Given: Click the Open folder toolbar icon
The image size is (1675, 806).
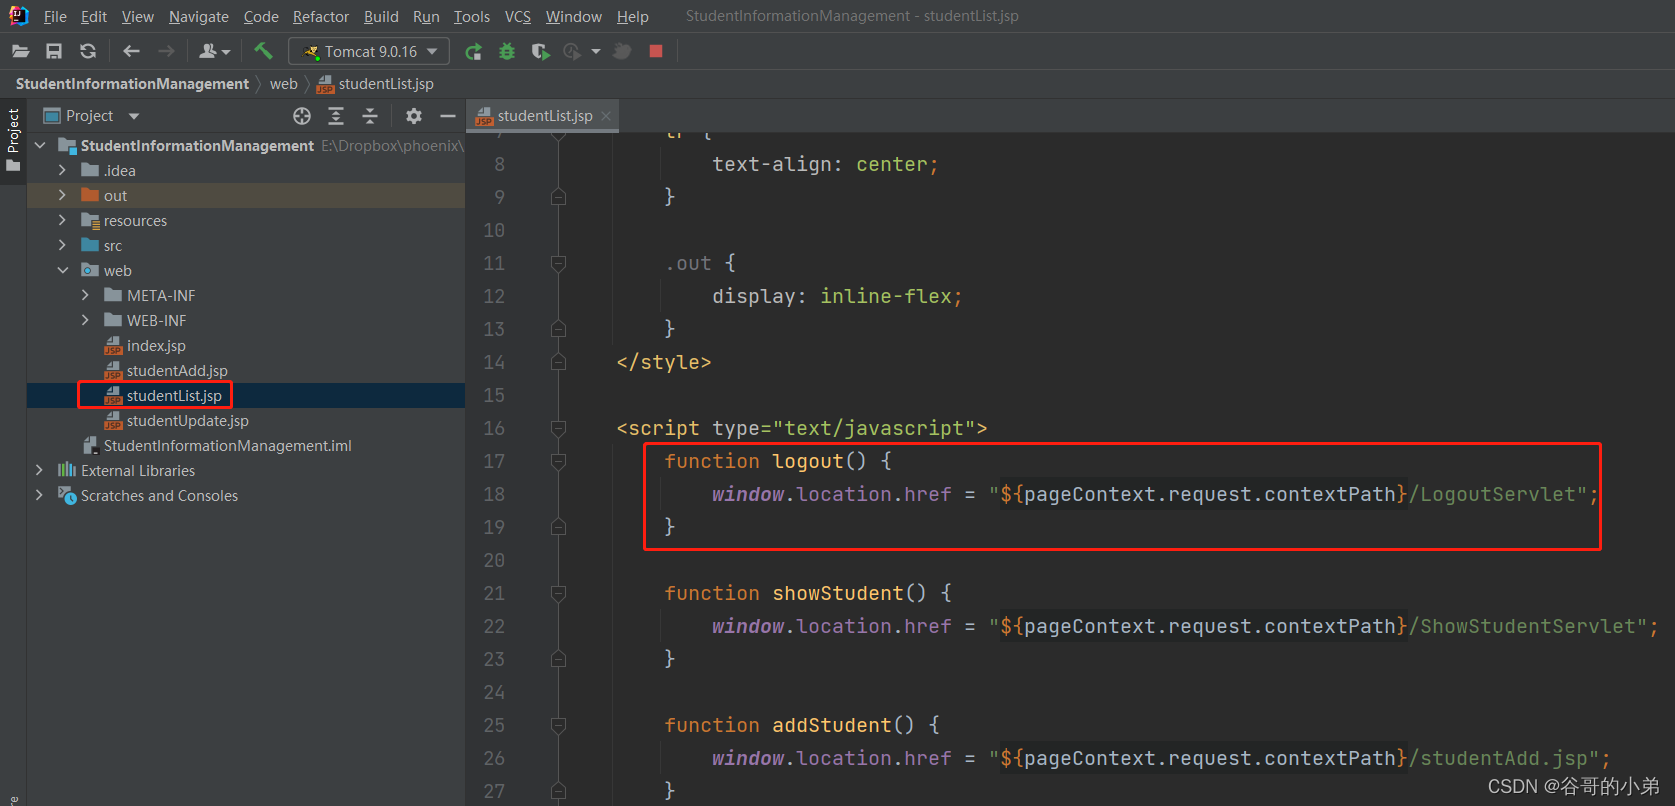Looking at the screenshot, I should pos(20,51).
